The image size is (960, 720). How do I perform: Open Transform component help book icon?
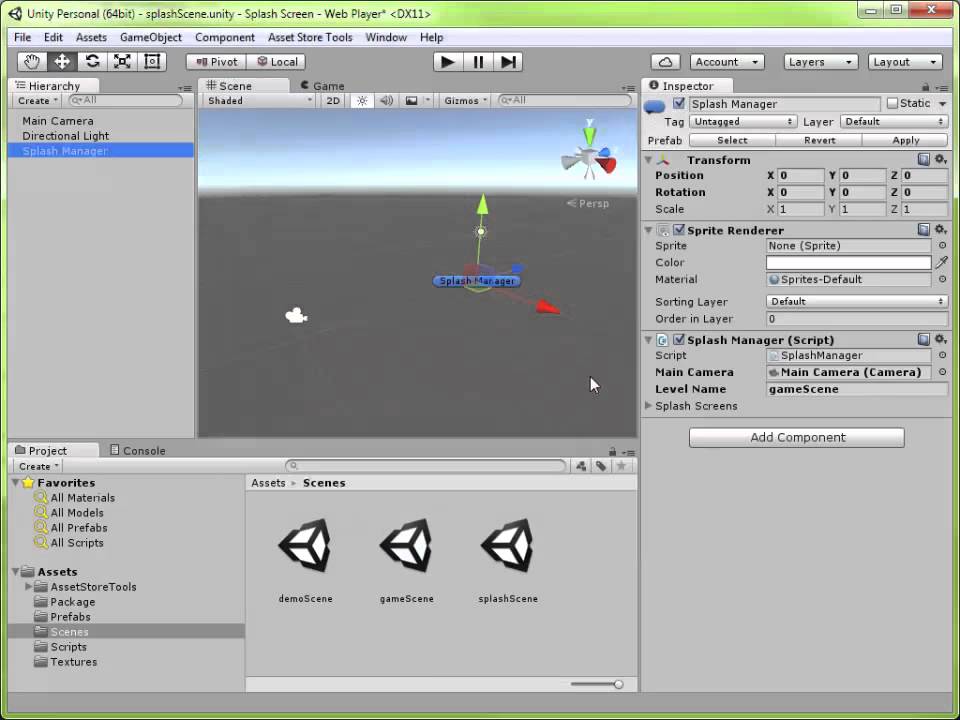923,160
